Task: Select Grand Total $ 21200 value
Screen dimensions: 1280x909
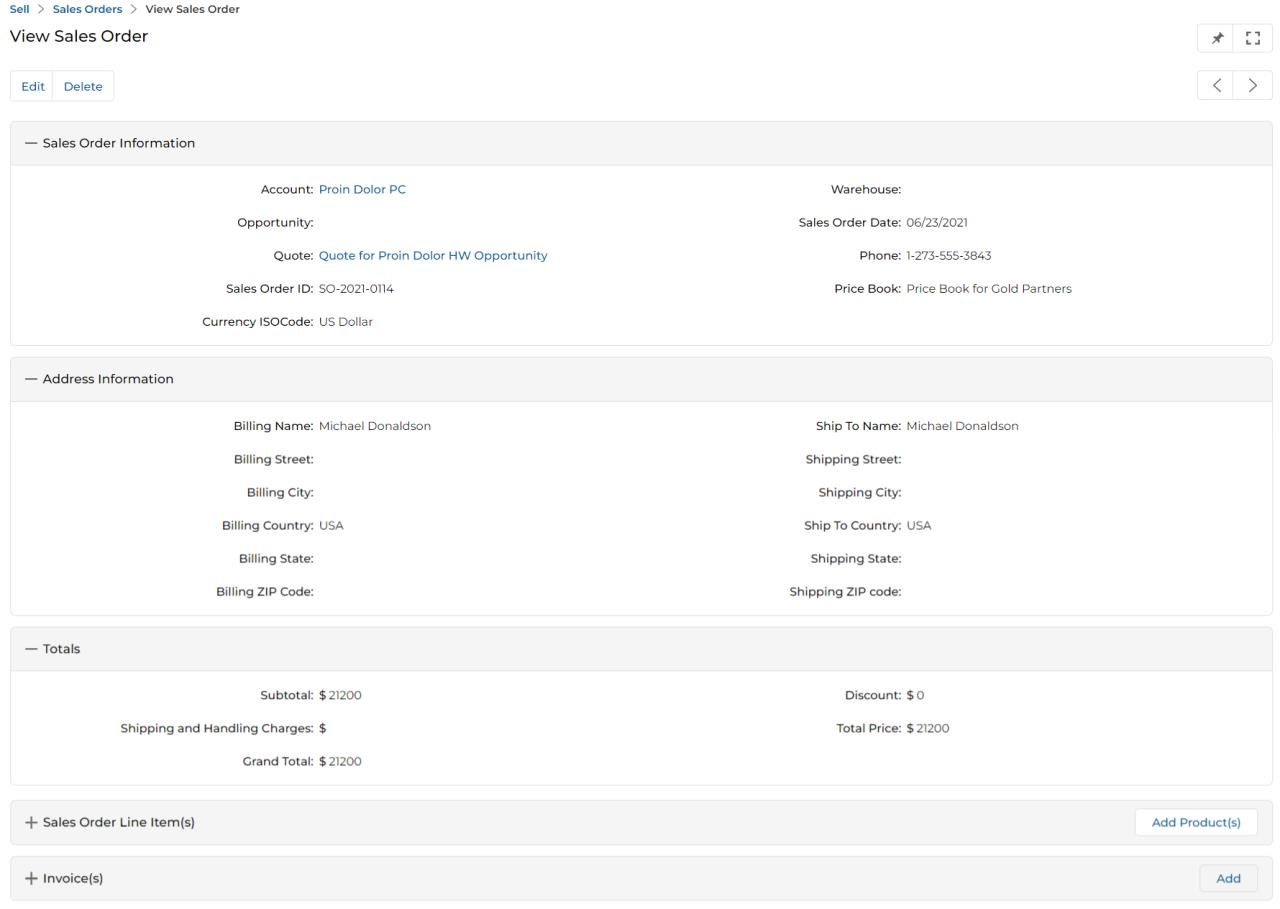Action: [340, 761]
